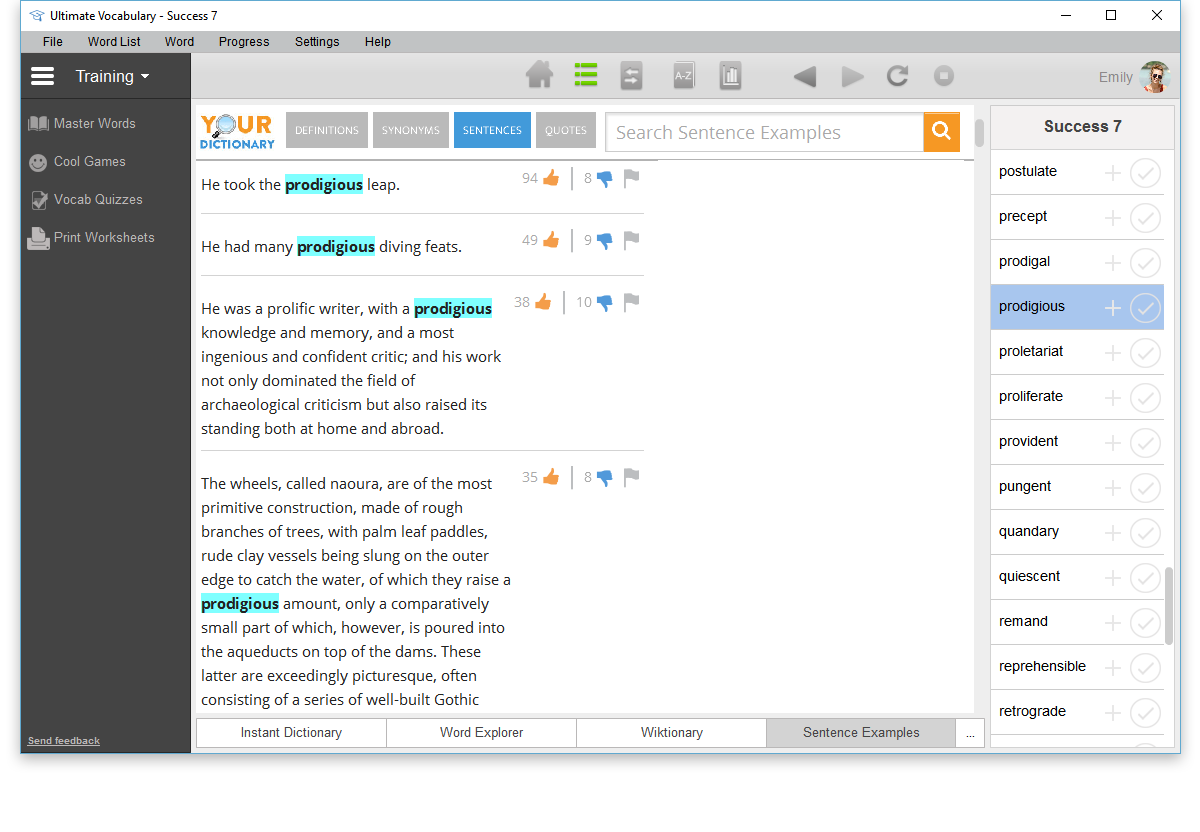Open the hamburger menu in sidebar

(x=42, y=77)
